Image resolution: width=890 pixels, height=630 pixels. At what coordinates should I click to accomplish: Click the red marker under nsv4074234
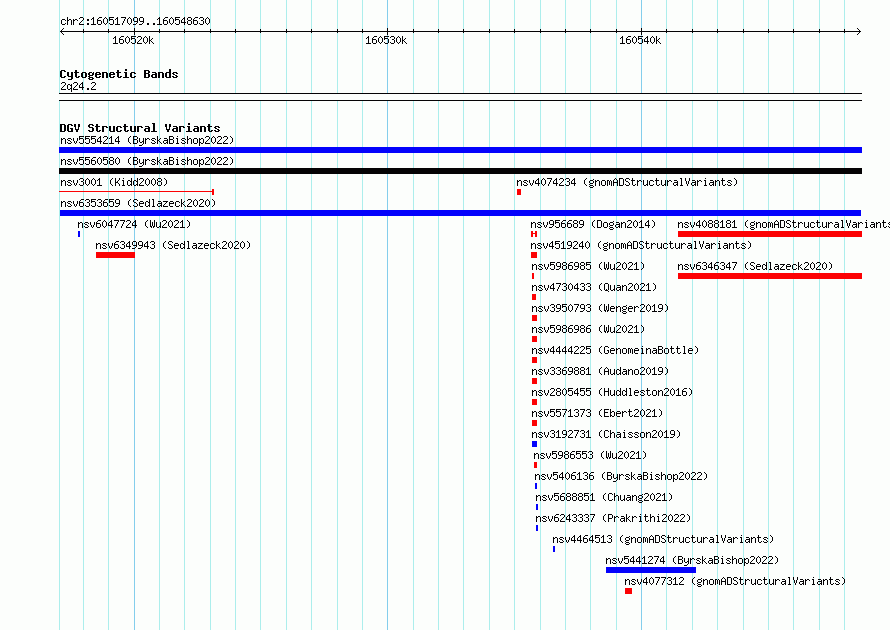coord(519,192)
